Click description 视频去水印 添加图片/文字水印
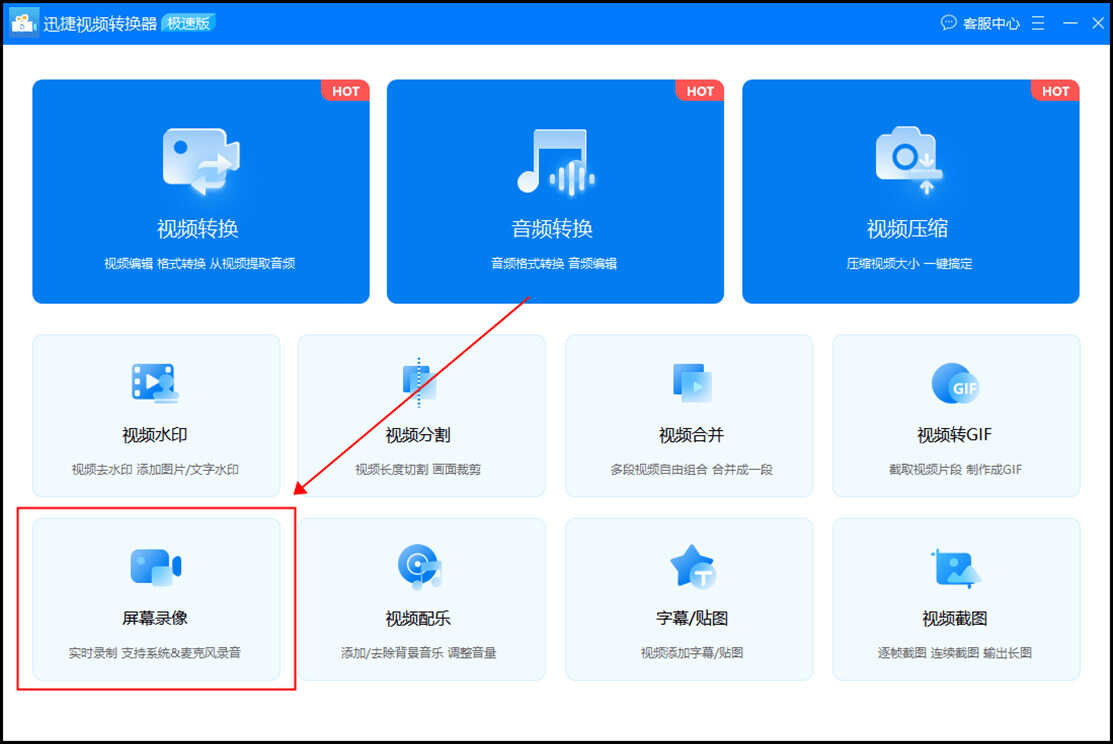The width and height of the screenshot is (1113, 744). point(155,469)
